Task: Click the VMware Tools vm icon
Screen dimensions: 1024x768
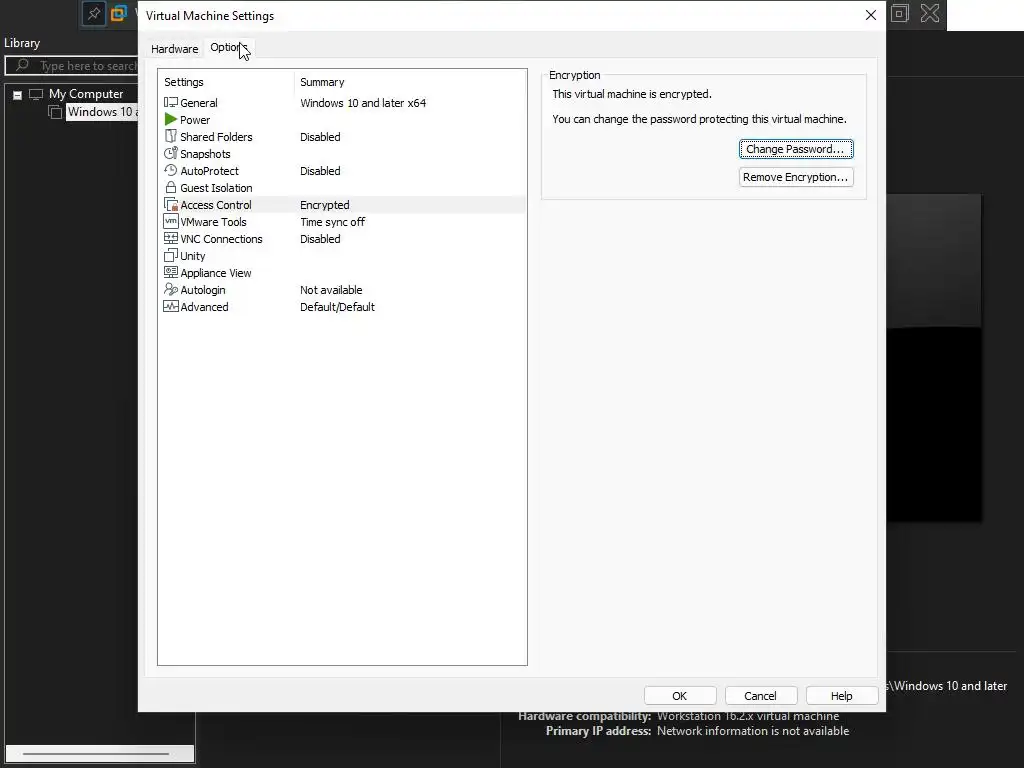Action: point(170,221)
